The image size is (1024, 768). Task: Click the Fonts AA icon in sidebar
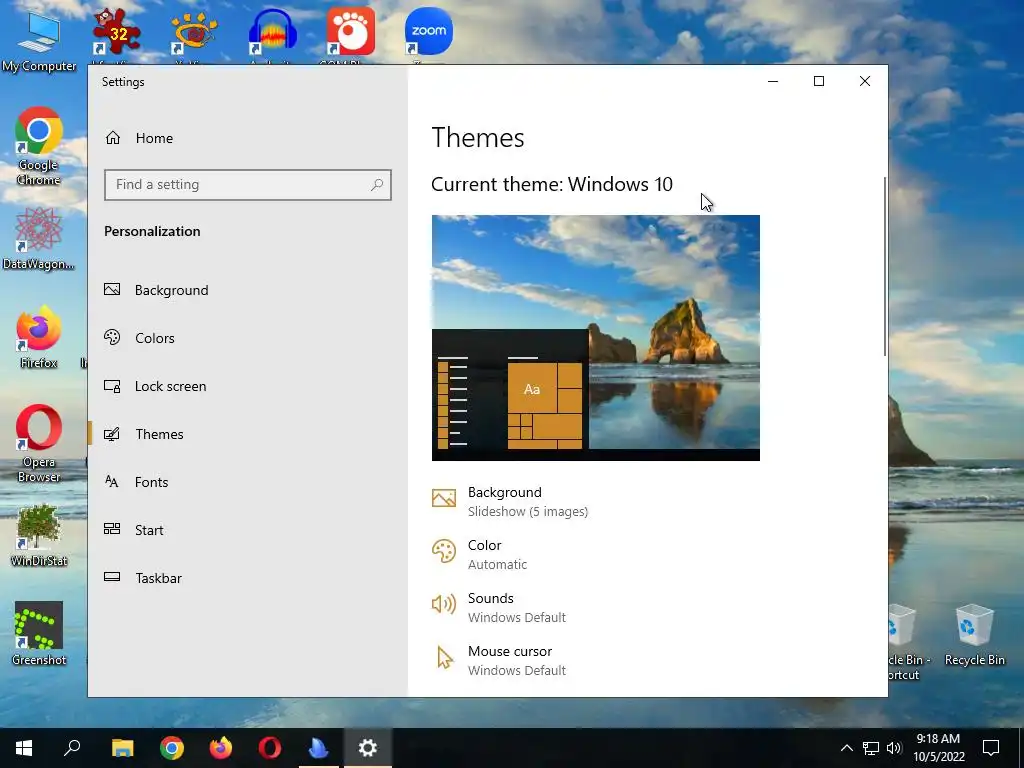click(x=112, y=481)
